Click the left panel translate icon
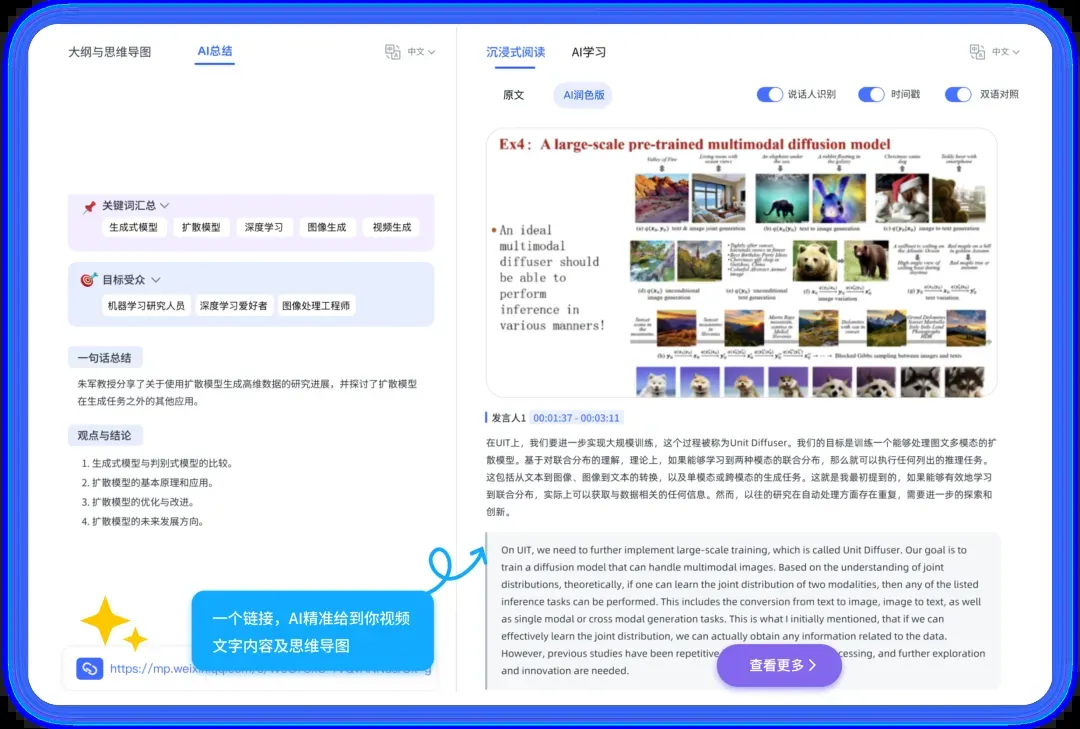 tap(393, 52)
